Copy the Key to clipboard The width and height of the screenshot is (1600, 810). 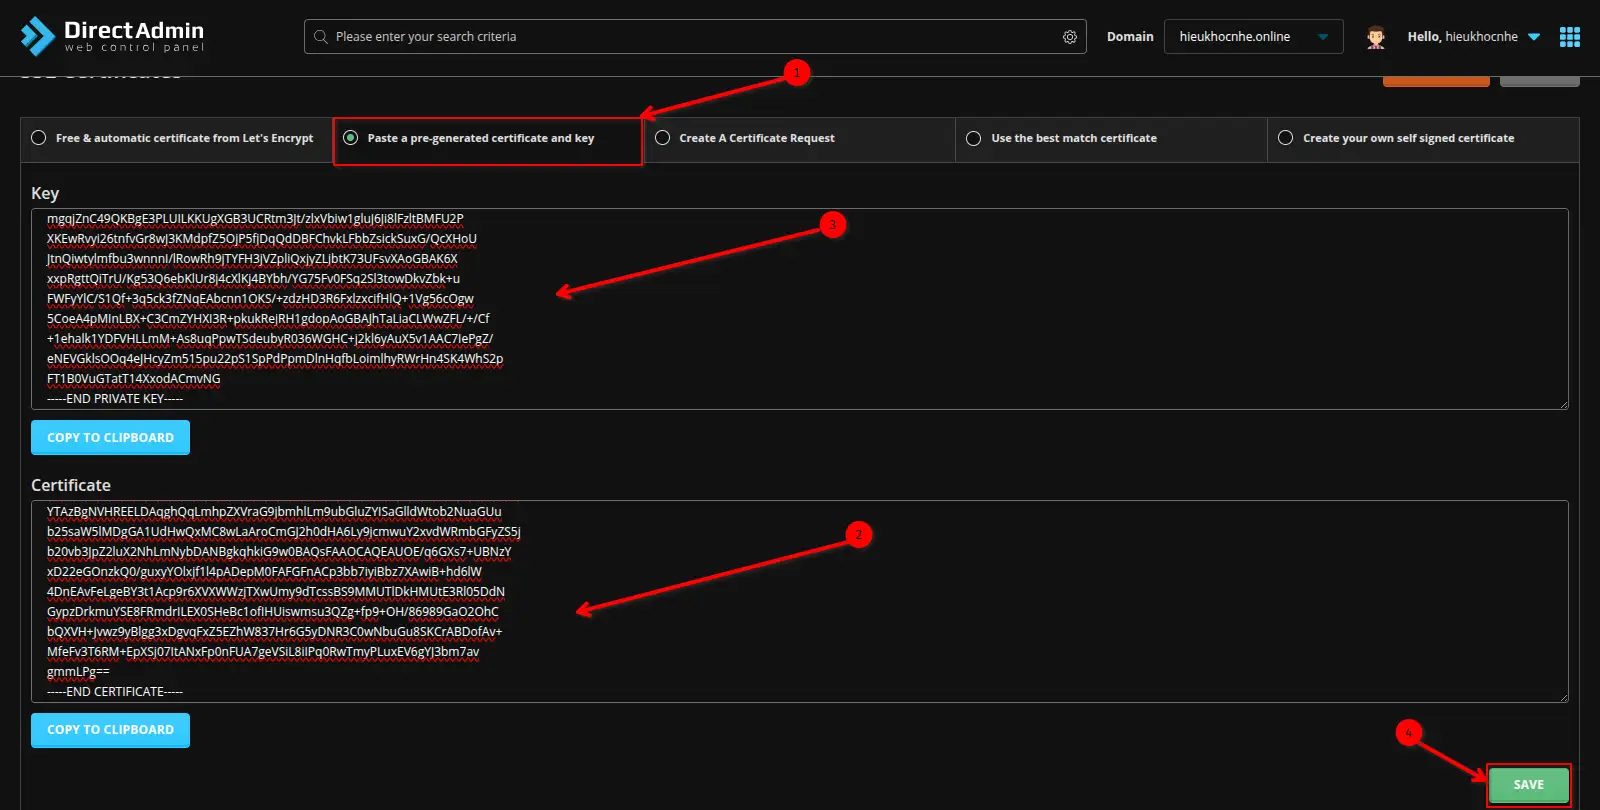(110, 438)
